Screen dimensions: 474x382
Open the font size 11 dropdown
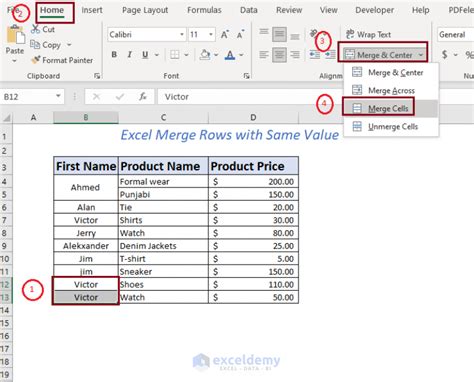tap(211, 34)
